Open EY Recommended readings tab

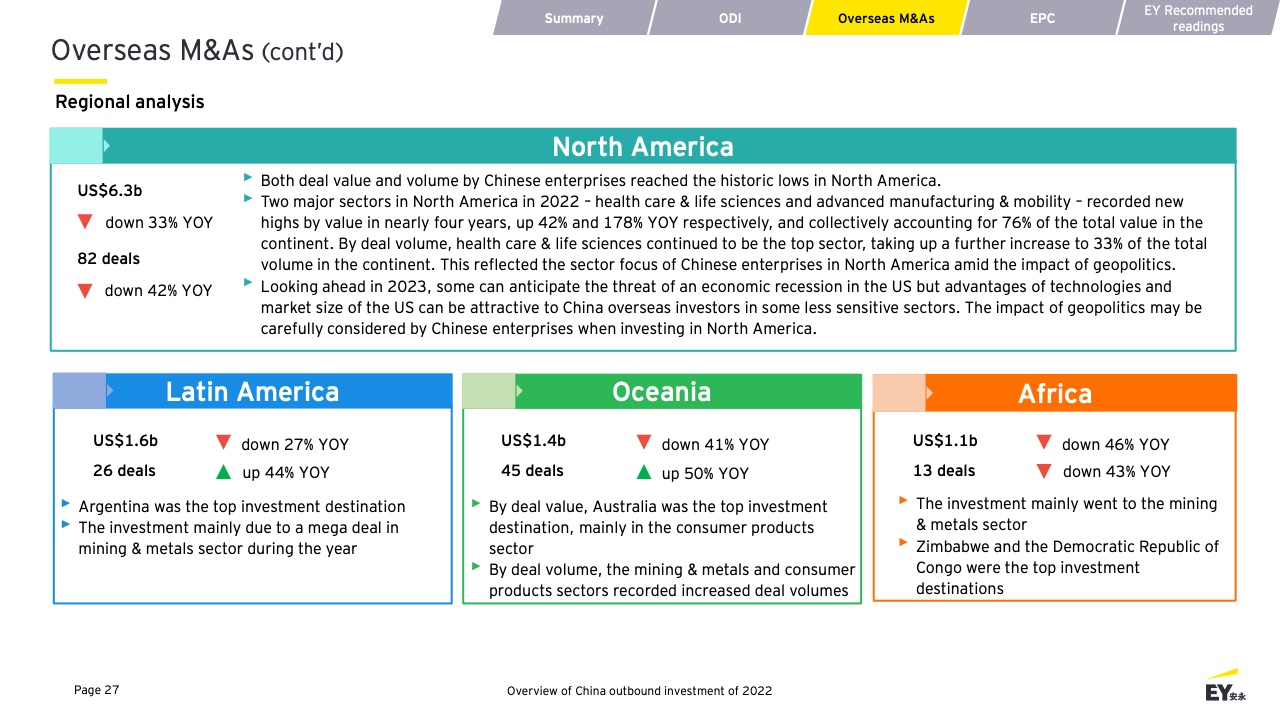tap(1198, 18)
